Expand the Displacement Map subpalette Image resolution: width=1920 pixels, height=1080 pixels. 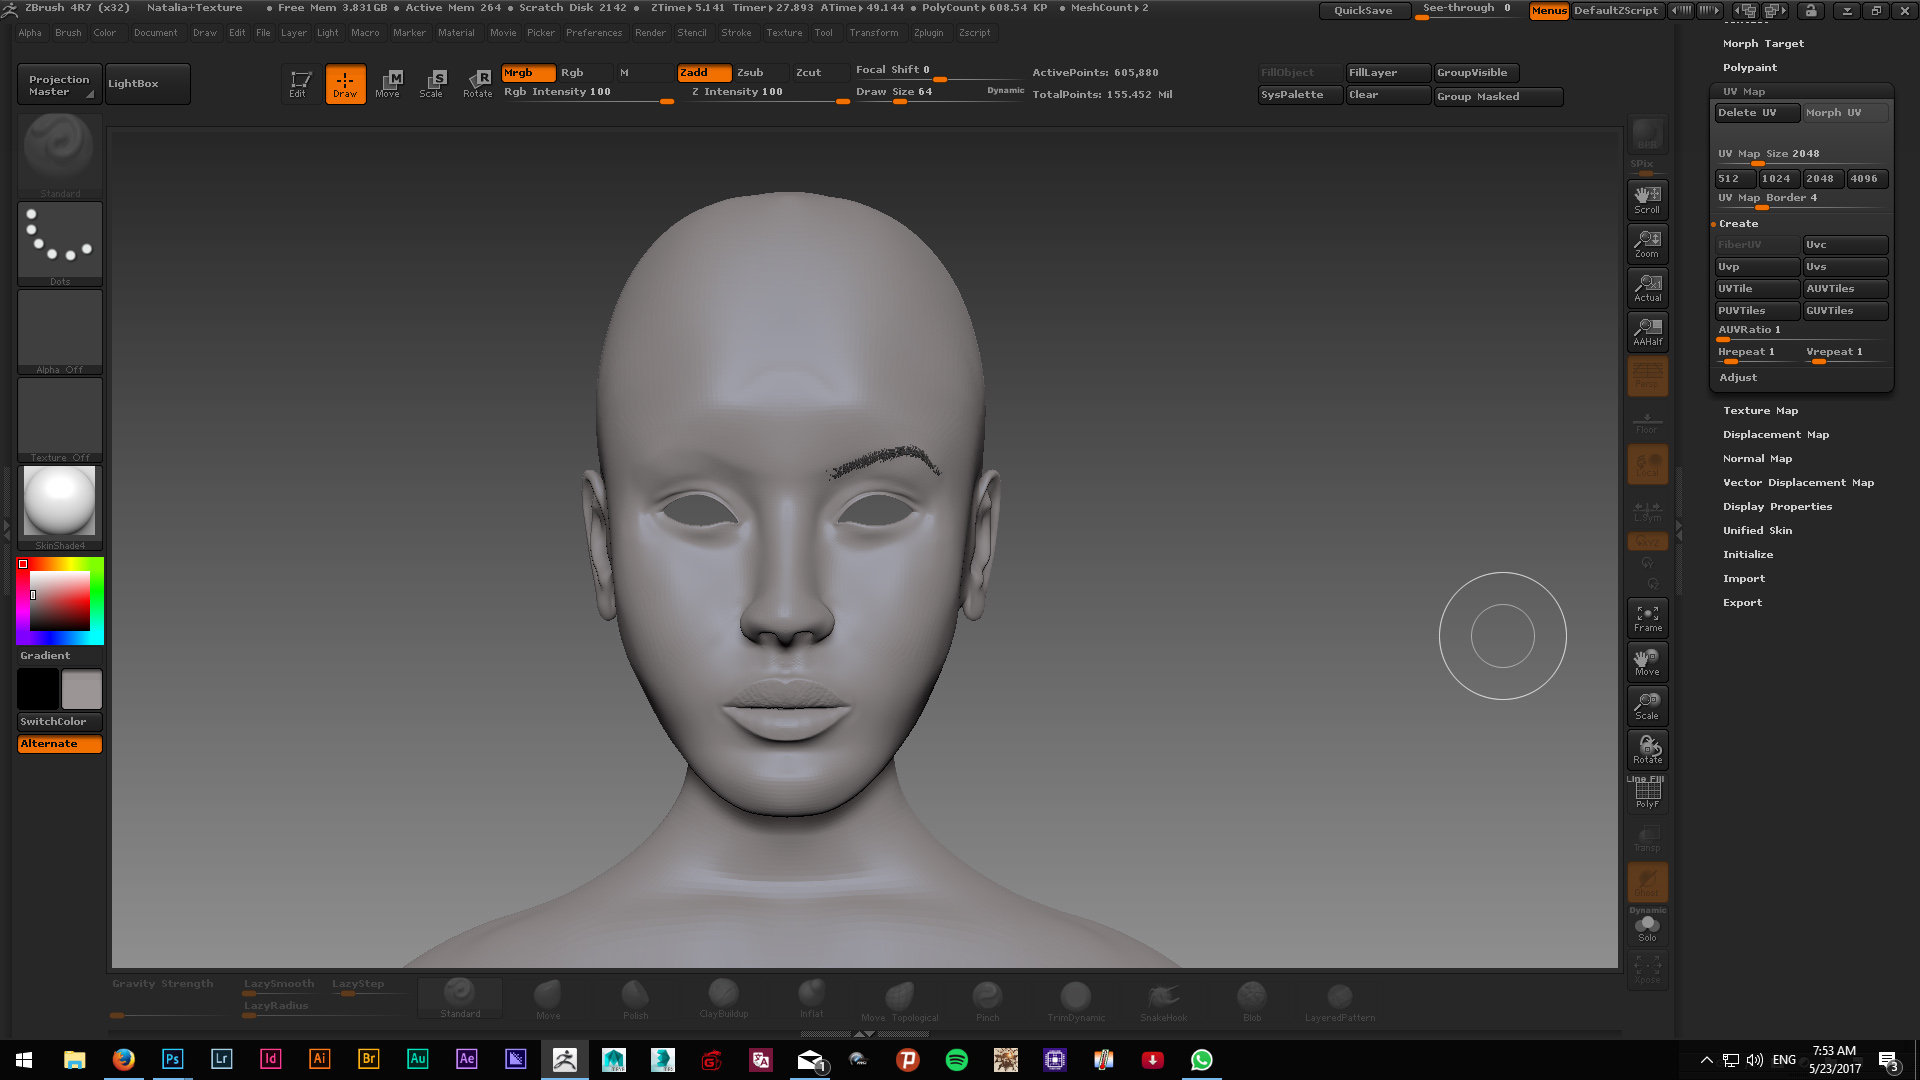[x=1776, y=435]
